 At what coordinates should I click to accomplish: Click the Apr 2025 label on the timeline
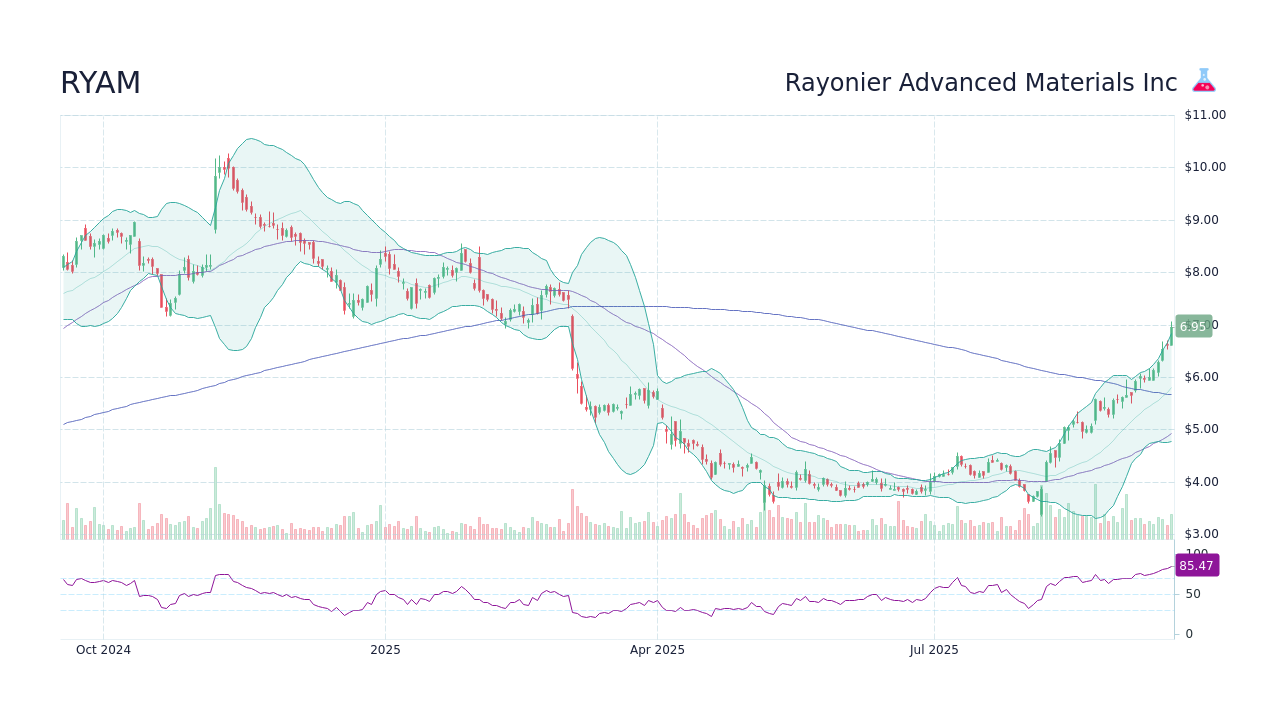[x=658, y=650]
